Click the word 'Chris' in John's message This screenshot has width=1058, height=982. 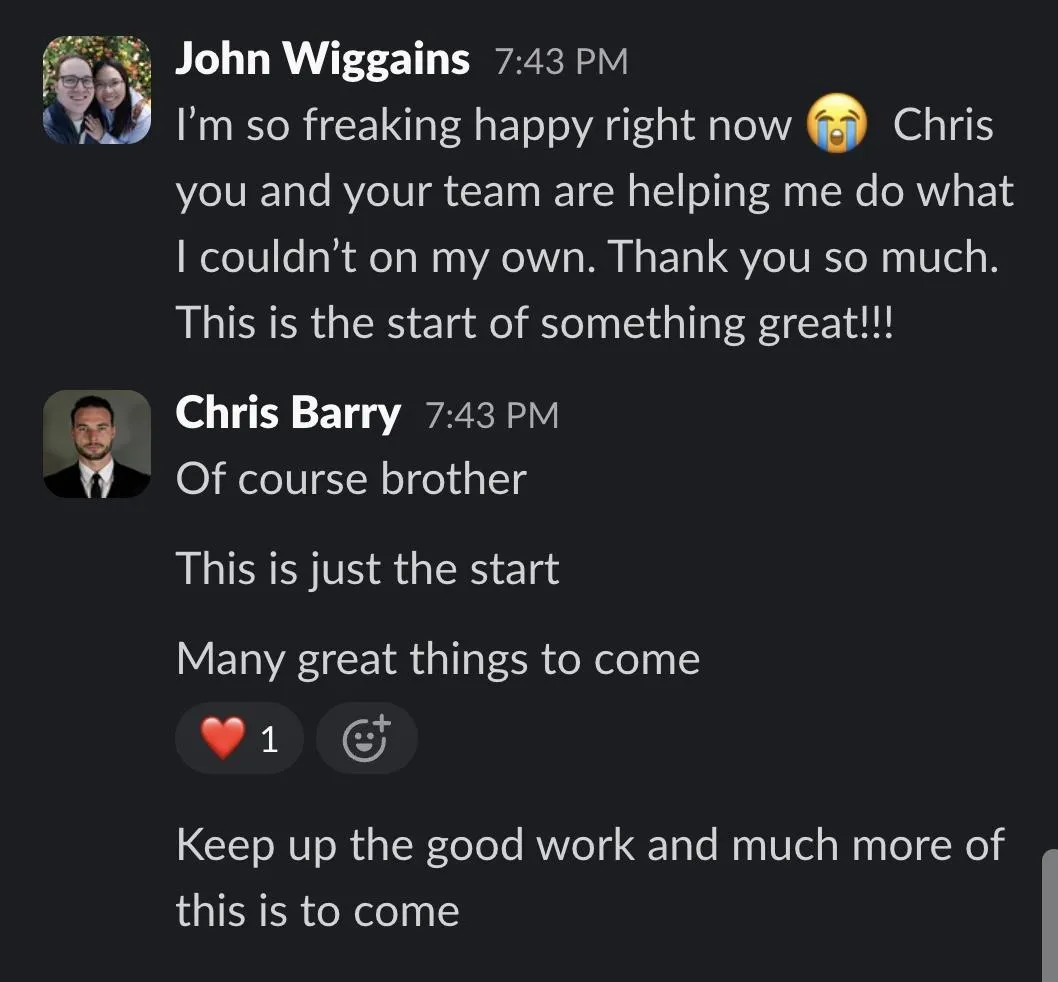pyautogui.click(x=943, y=126)
